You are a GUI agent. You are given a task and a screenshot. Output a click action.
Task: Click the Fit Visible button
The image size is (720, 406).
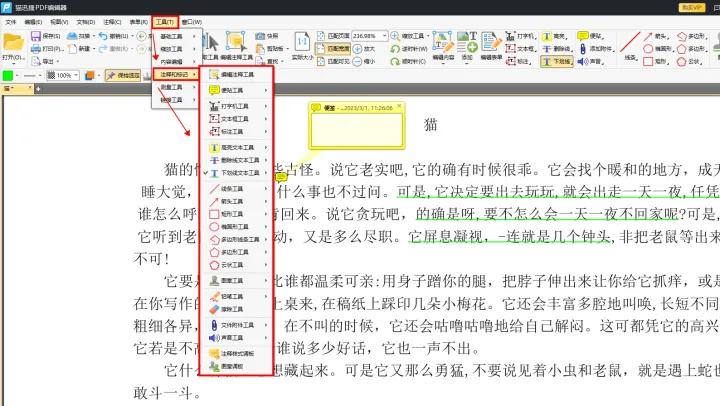(x=333, y=61)
